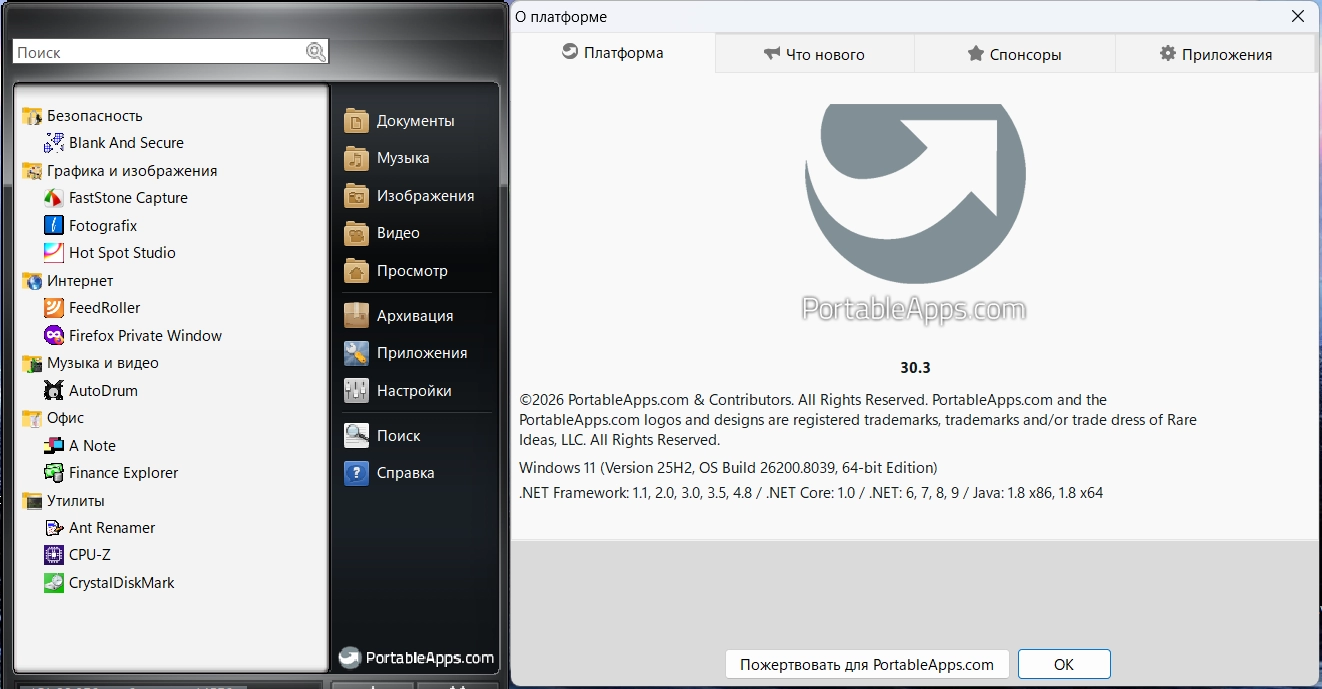
Task: Start Hot Spot Studio
Action: point(110,253)
